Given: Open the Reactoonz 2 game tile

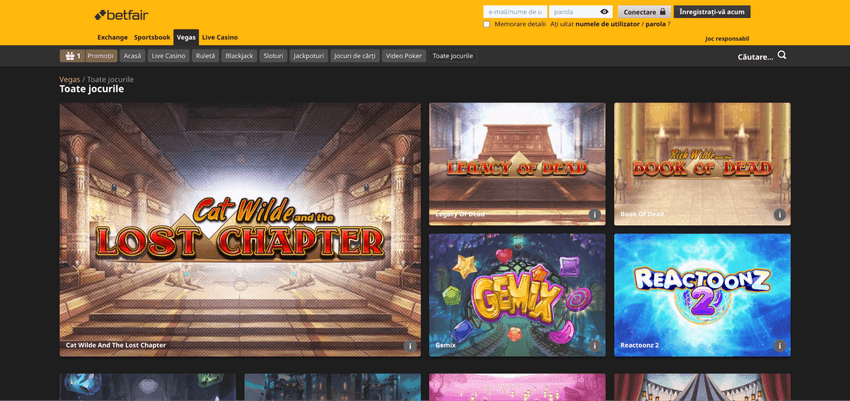Looking at the screenshot, I should [702, 295].
